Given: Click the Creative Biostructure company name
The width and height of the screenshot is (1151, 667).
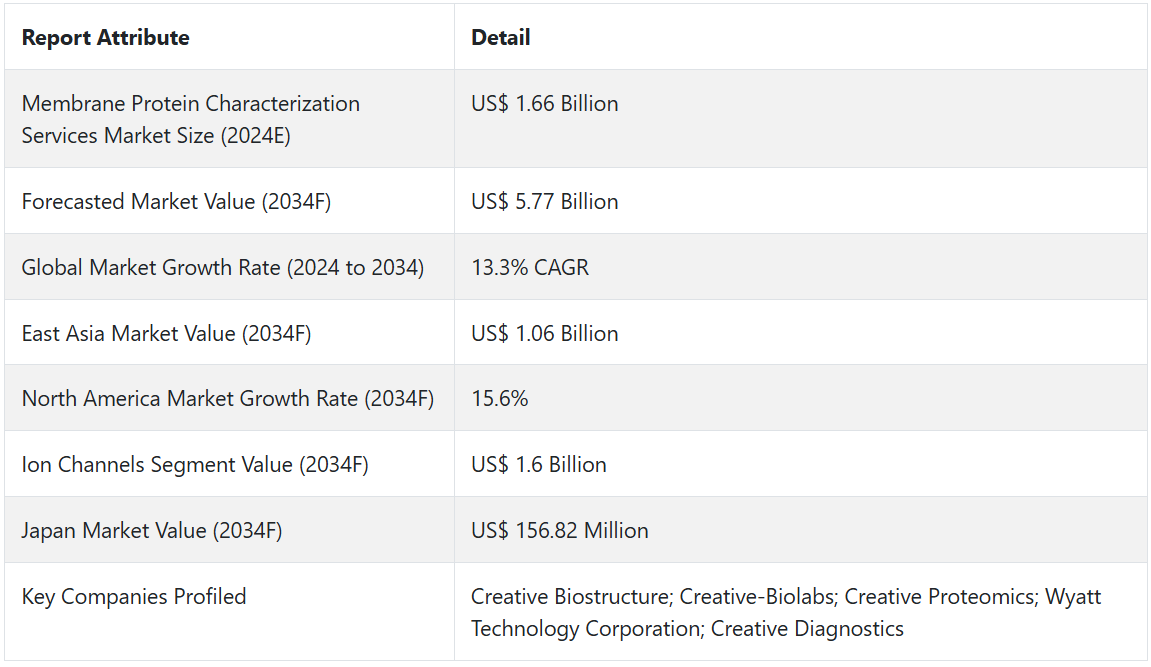Looking at the screenshot, I should [x=570, y=597].
